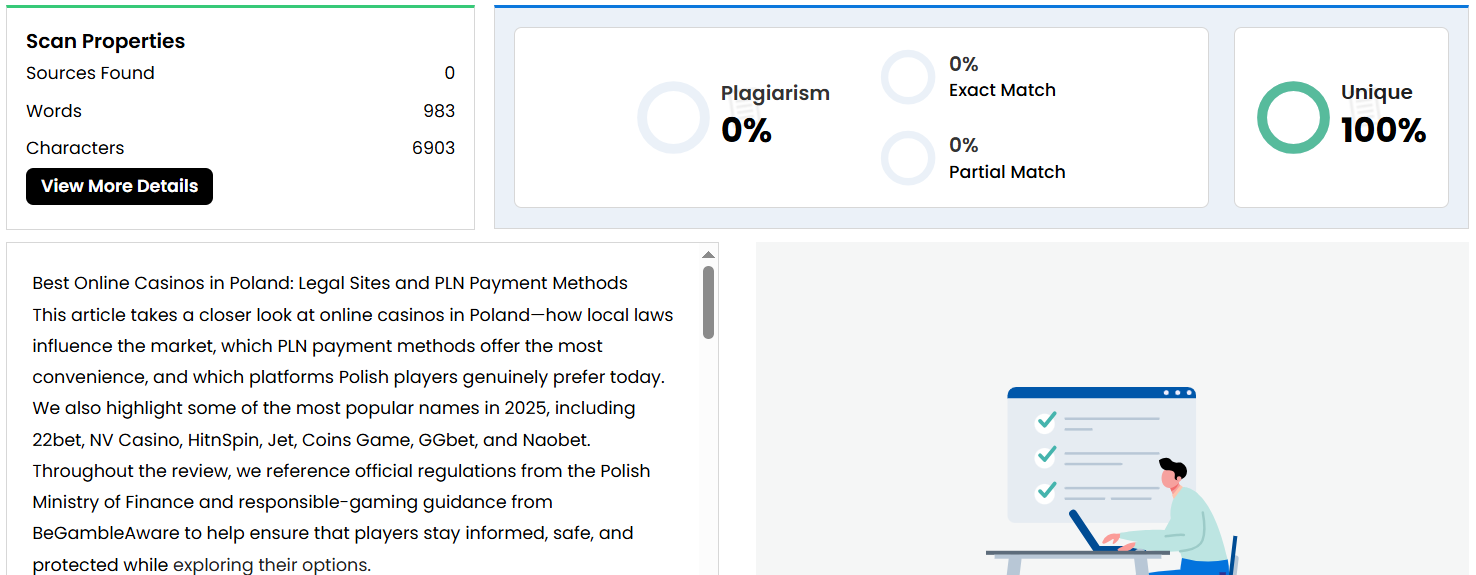The image size is (1476, 575).
Task: Click the scrollbar thumb in the article panel
Action: pyautogui.click(x=708, y=302)
